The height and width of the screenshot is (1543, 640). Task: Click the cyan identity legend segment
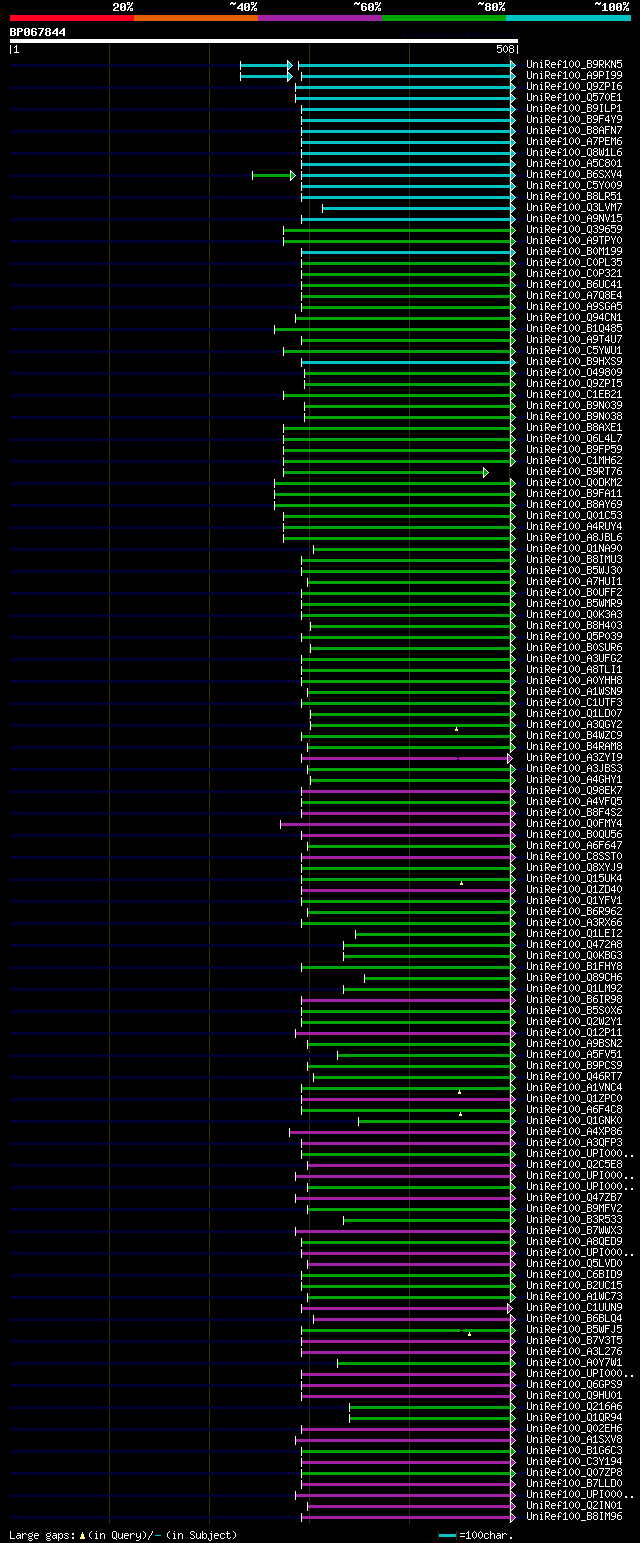(568, 17)
